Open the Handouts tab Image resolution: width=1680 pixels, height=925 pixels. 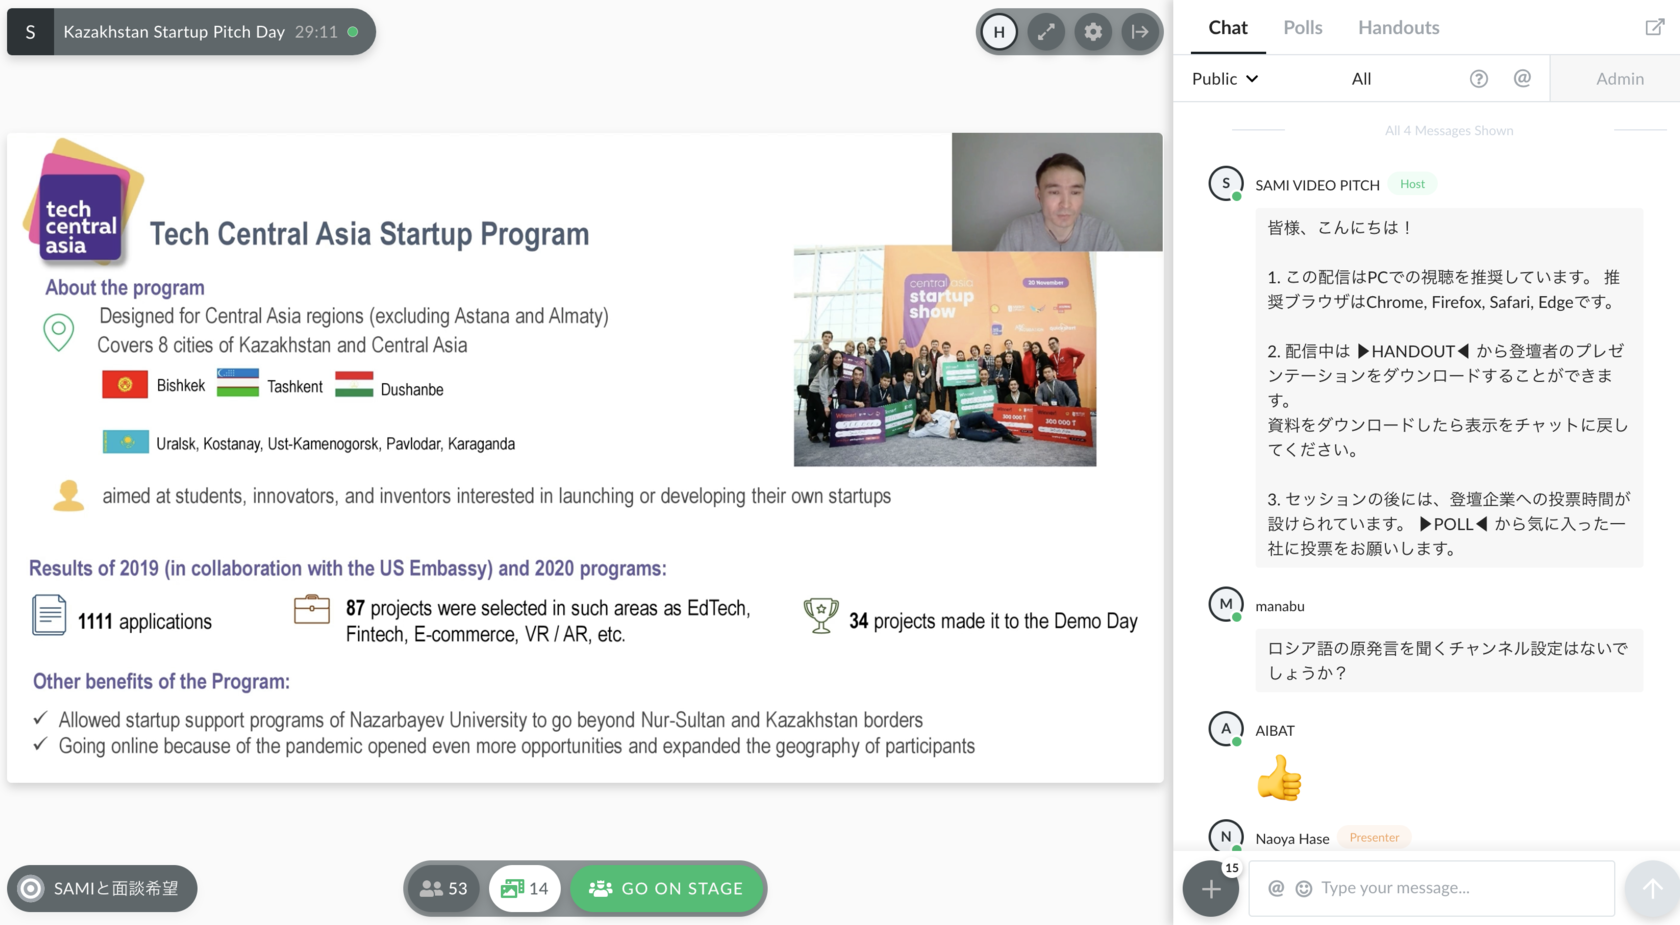coord(1399,28)
